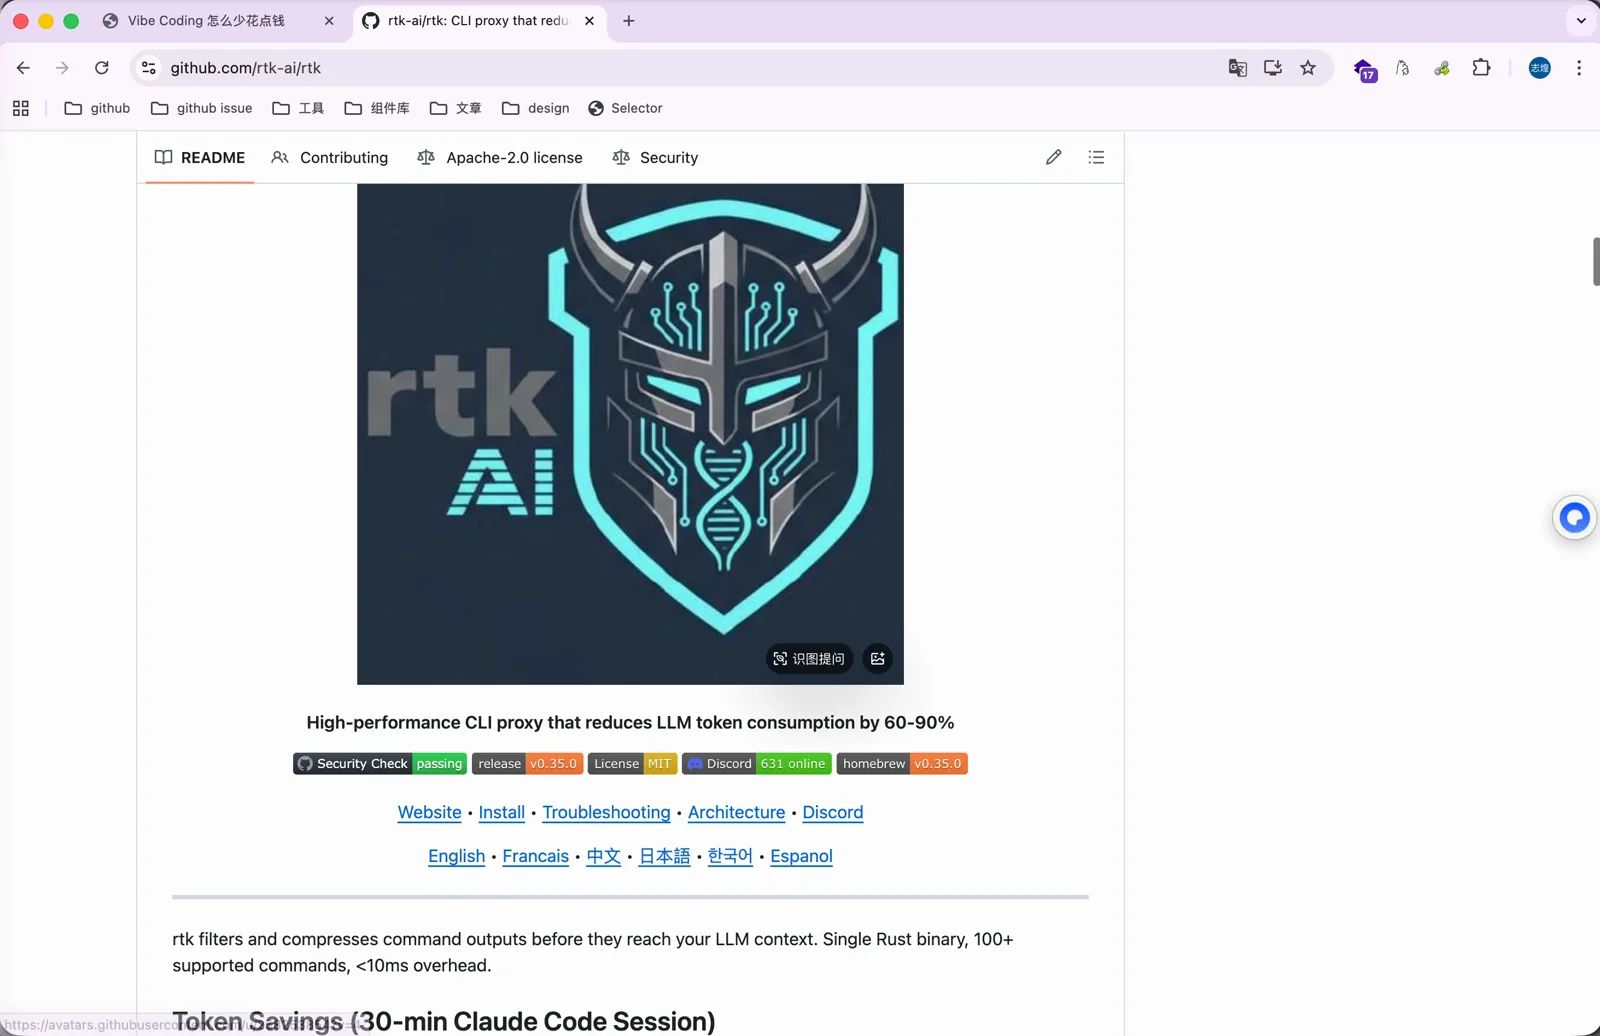Expand the tab search dropdown arrow

pyautogui.click(x=1581, y=21)
